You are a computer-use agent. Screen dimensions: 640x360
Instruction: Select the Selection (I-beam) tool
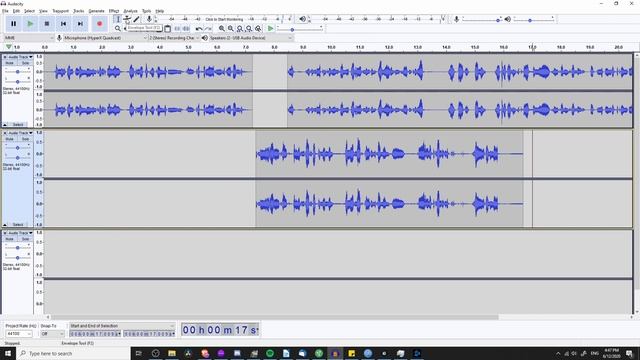tap(118, 19)
